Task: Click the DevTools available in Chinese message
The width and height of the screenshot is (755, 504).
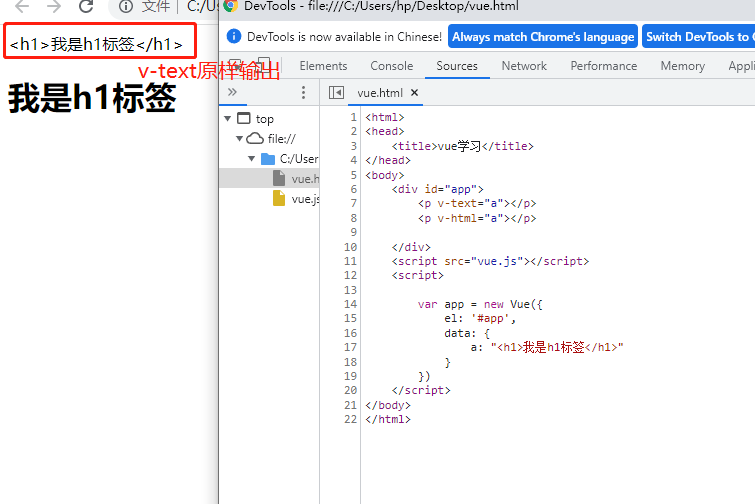Action: [x=344, y=37]
